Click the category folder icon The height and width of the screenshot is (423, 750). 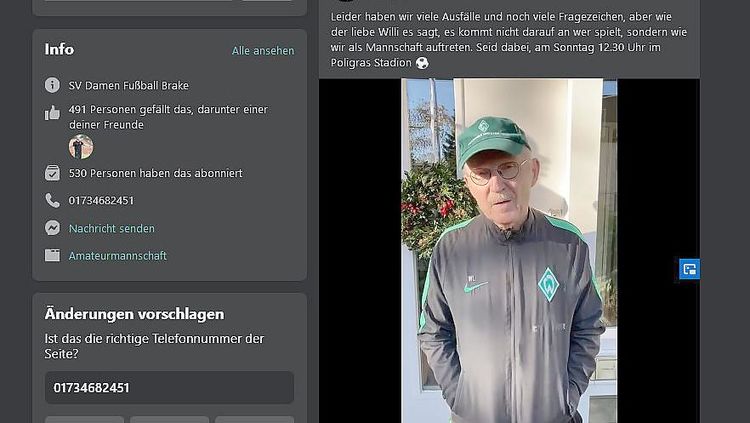coord(52,256)
